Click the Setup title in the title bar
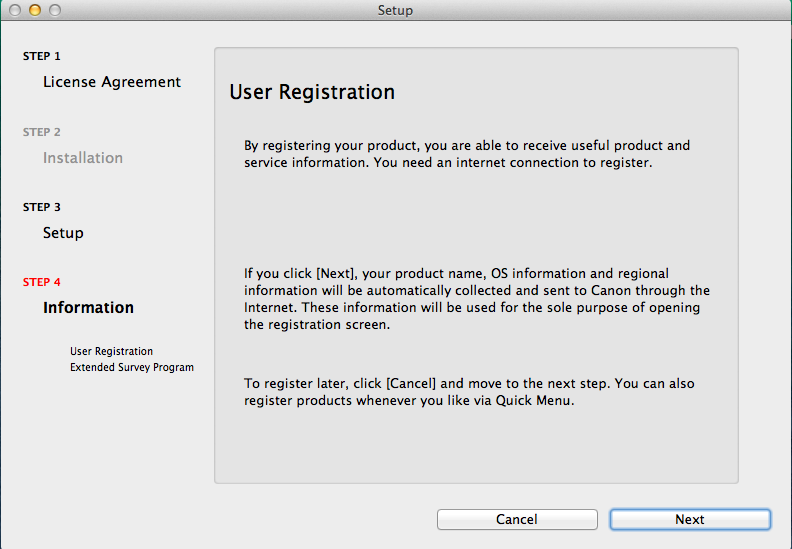Screen dimensions: 792x549 coord(395,10)
